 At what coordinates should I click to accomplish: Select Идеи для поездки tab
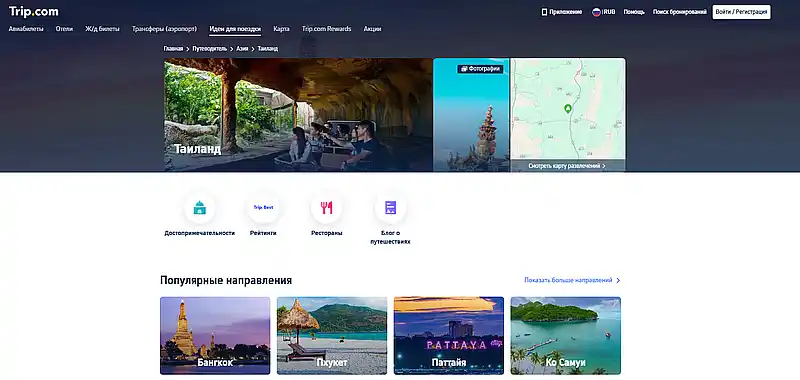pos(235,29)
